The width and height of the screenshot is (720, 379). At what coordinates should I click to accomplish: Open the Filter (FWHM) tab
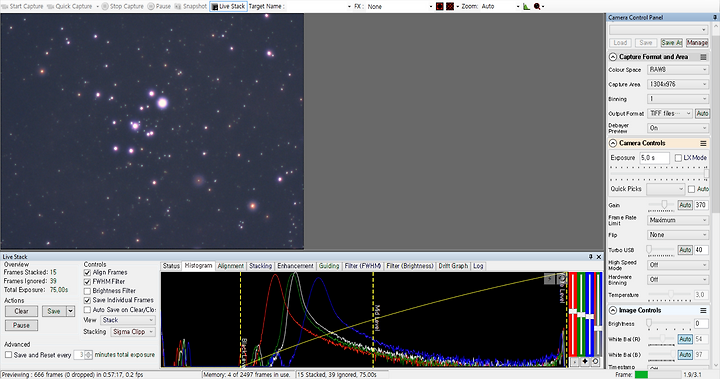pos(363,266)
